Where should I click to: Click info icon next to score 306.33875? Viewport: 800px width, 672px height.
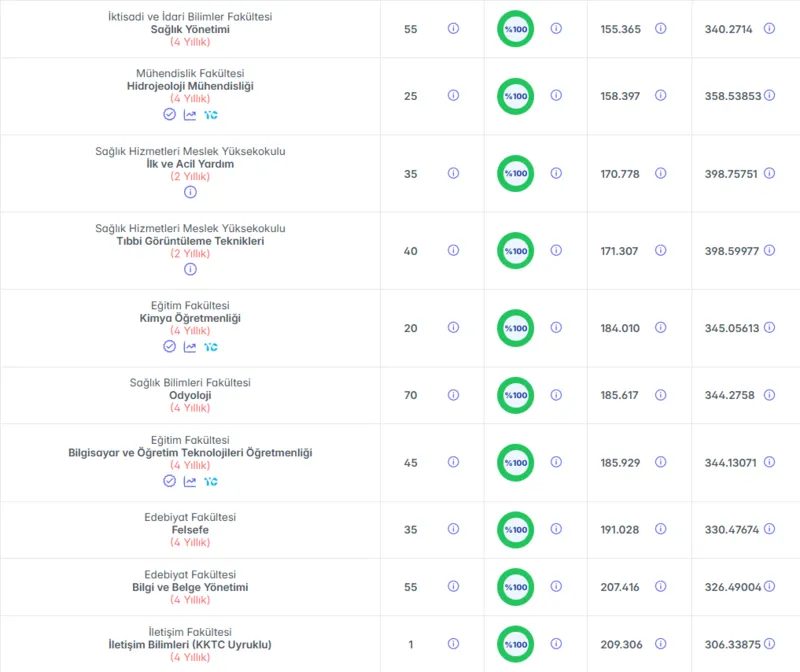click(769, 644)
